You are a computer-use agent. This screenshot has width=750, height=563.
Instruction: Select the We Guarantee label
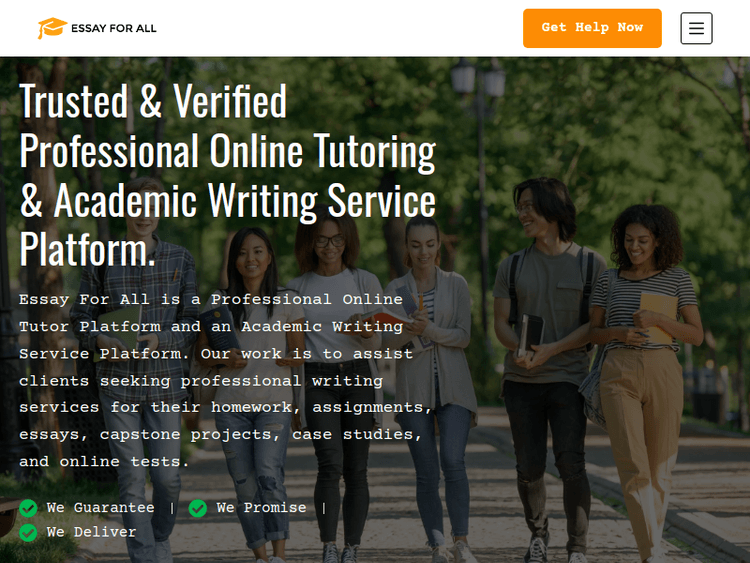coord(100,508)
